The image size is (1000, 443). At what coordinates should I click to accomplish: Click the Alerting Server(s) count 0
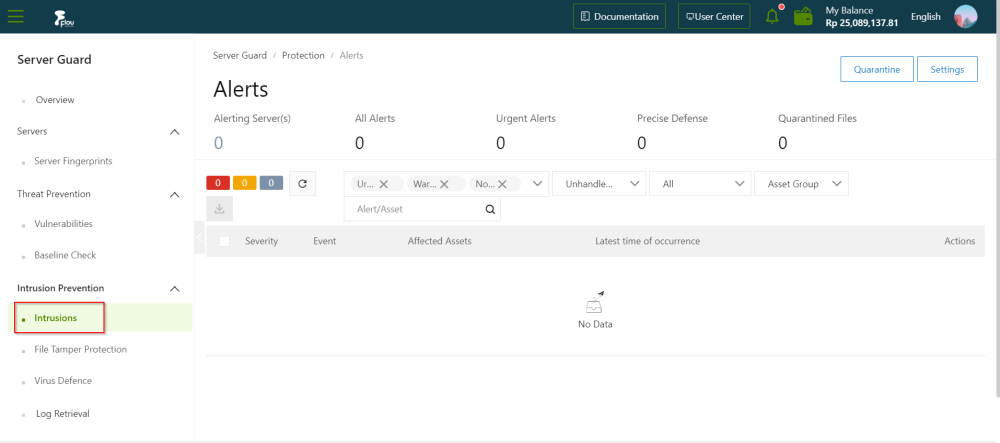pos(218,143)
